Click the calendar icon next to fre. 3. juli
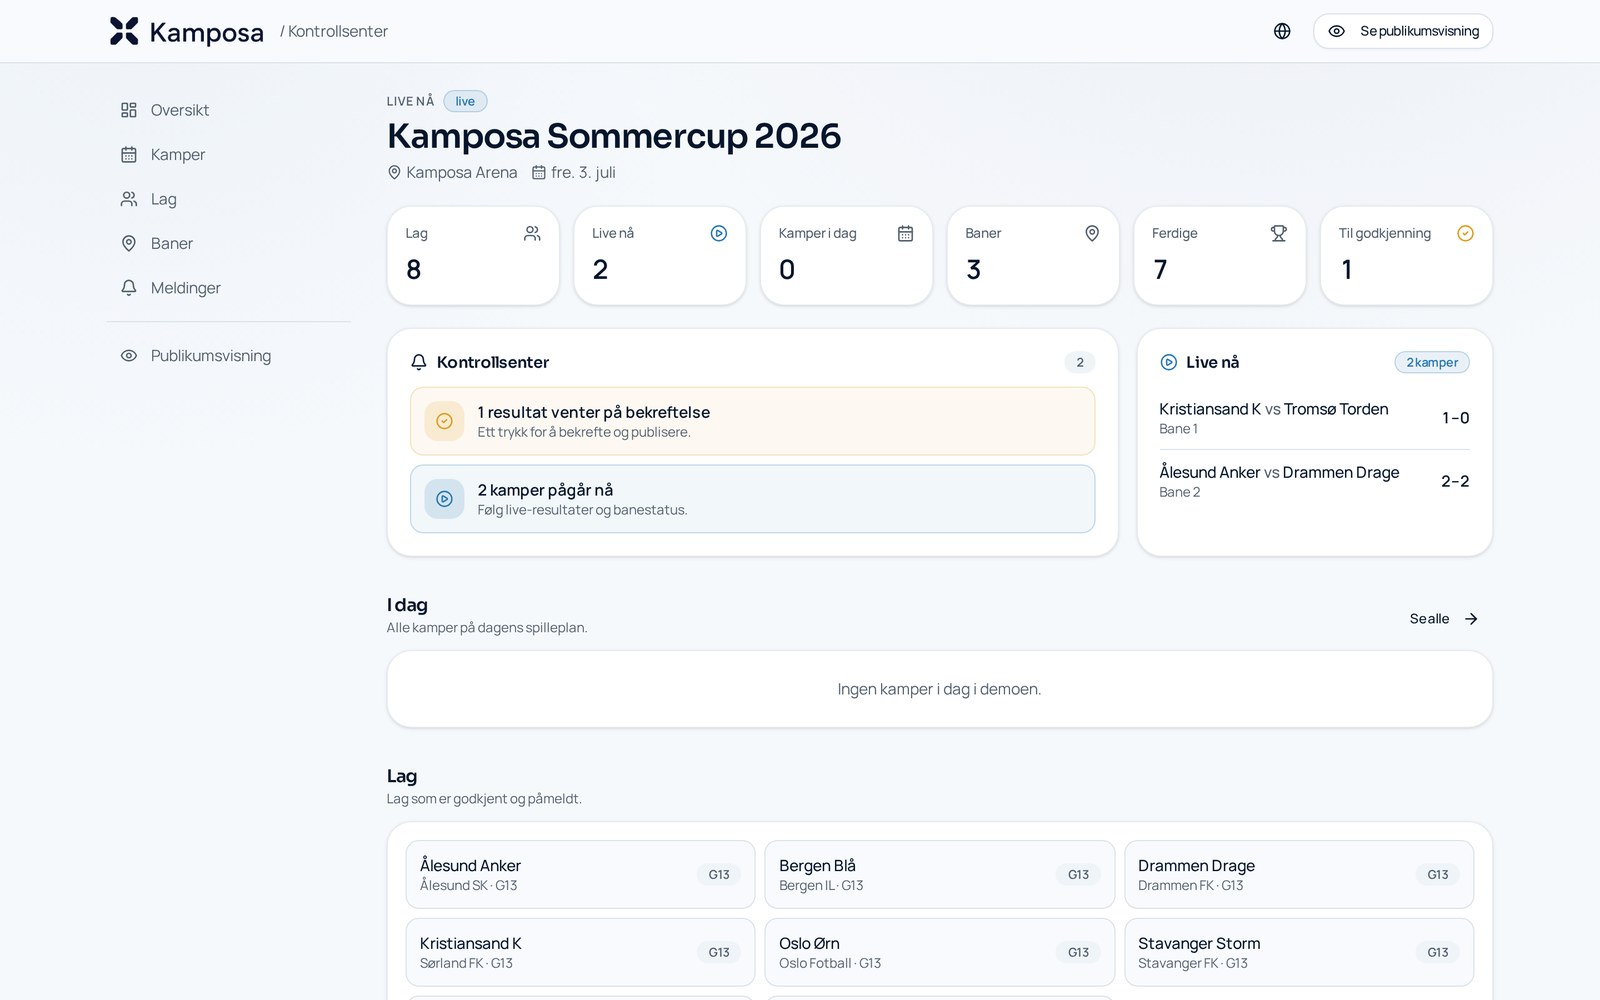Image resolution: width=1600 pixels, height=1000 pixels. click(539, 172)
